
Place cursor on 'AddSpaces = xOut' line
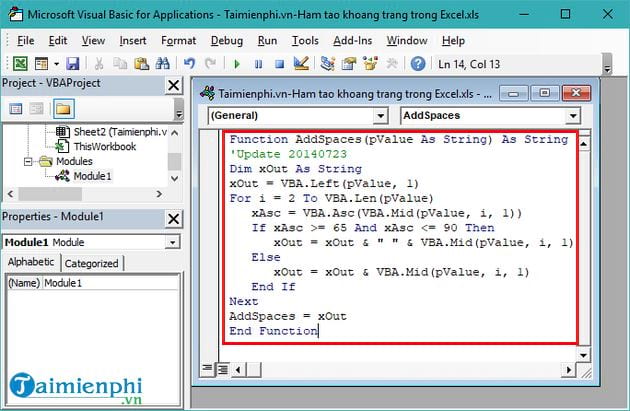288,317
